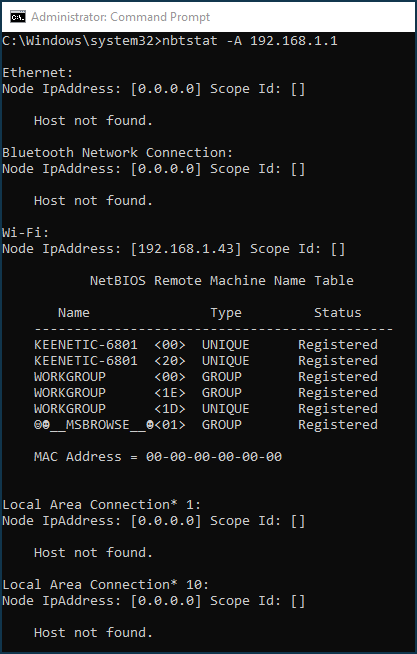The height and width of the screenshot is (654, 417).
Task: Click the NetBIOS Remote Machine Name Table heading
Action: (x=221, y=280)
